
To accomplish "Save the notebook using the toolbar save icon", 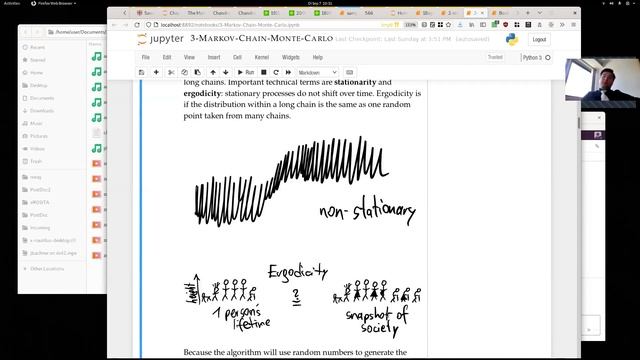I will click(141, 72).
